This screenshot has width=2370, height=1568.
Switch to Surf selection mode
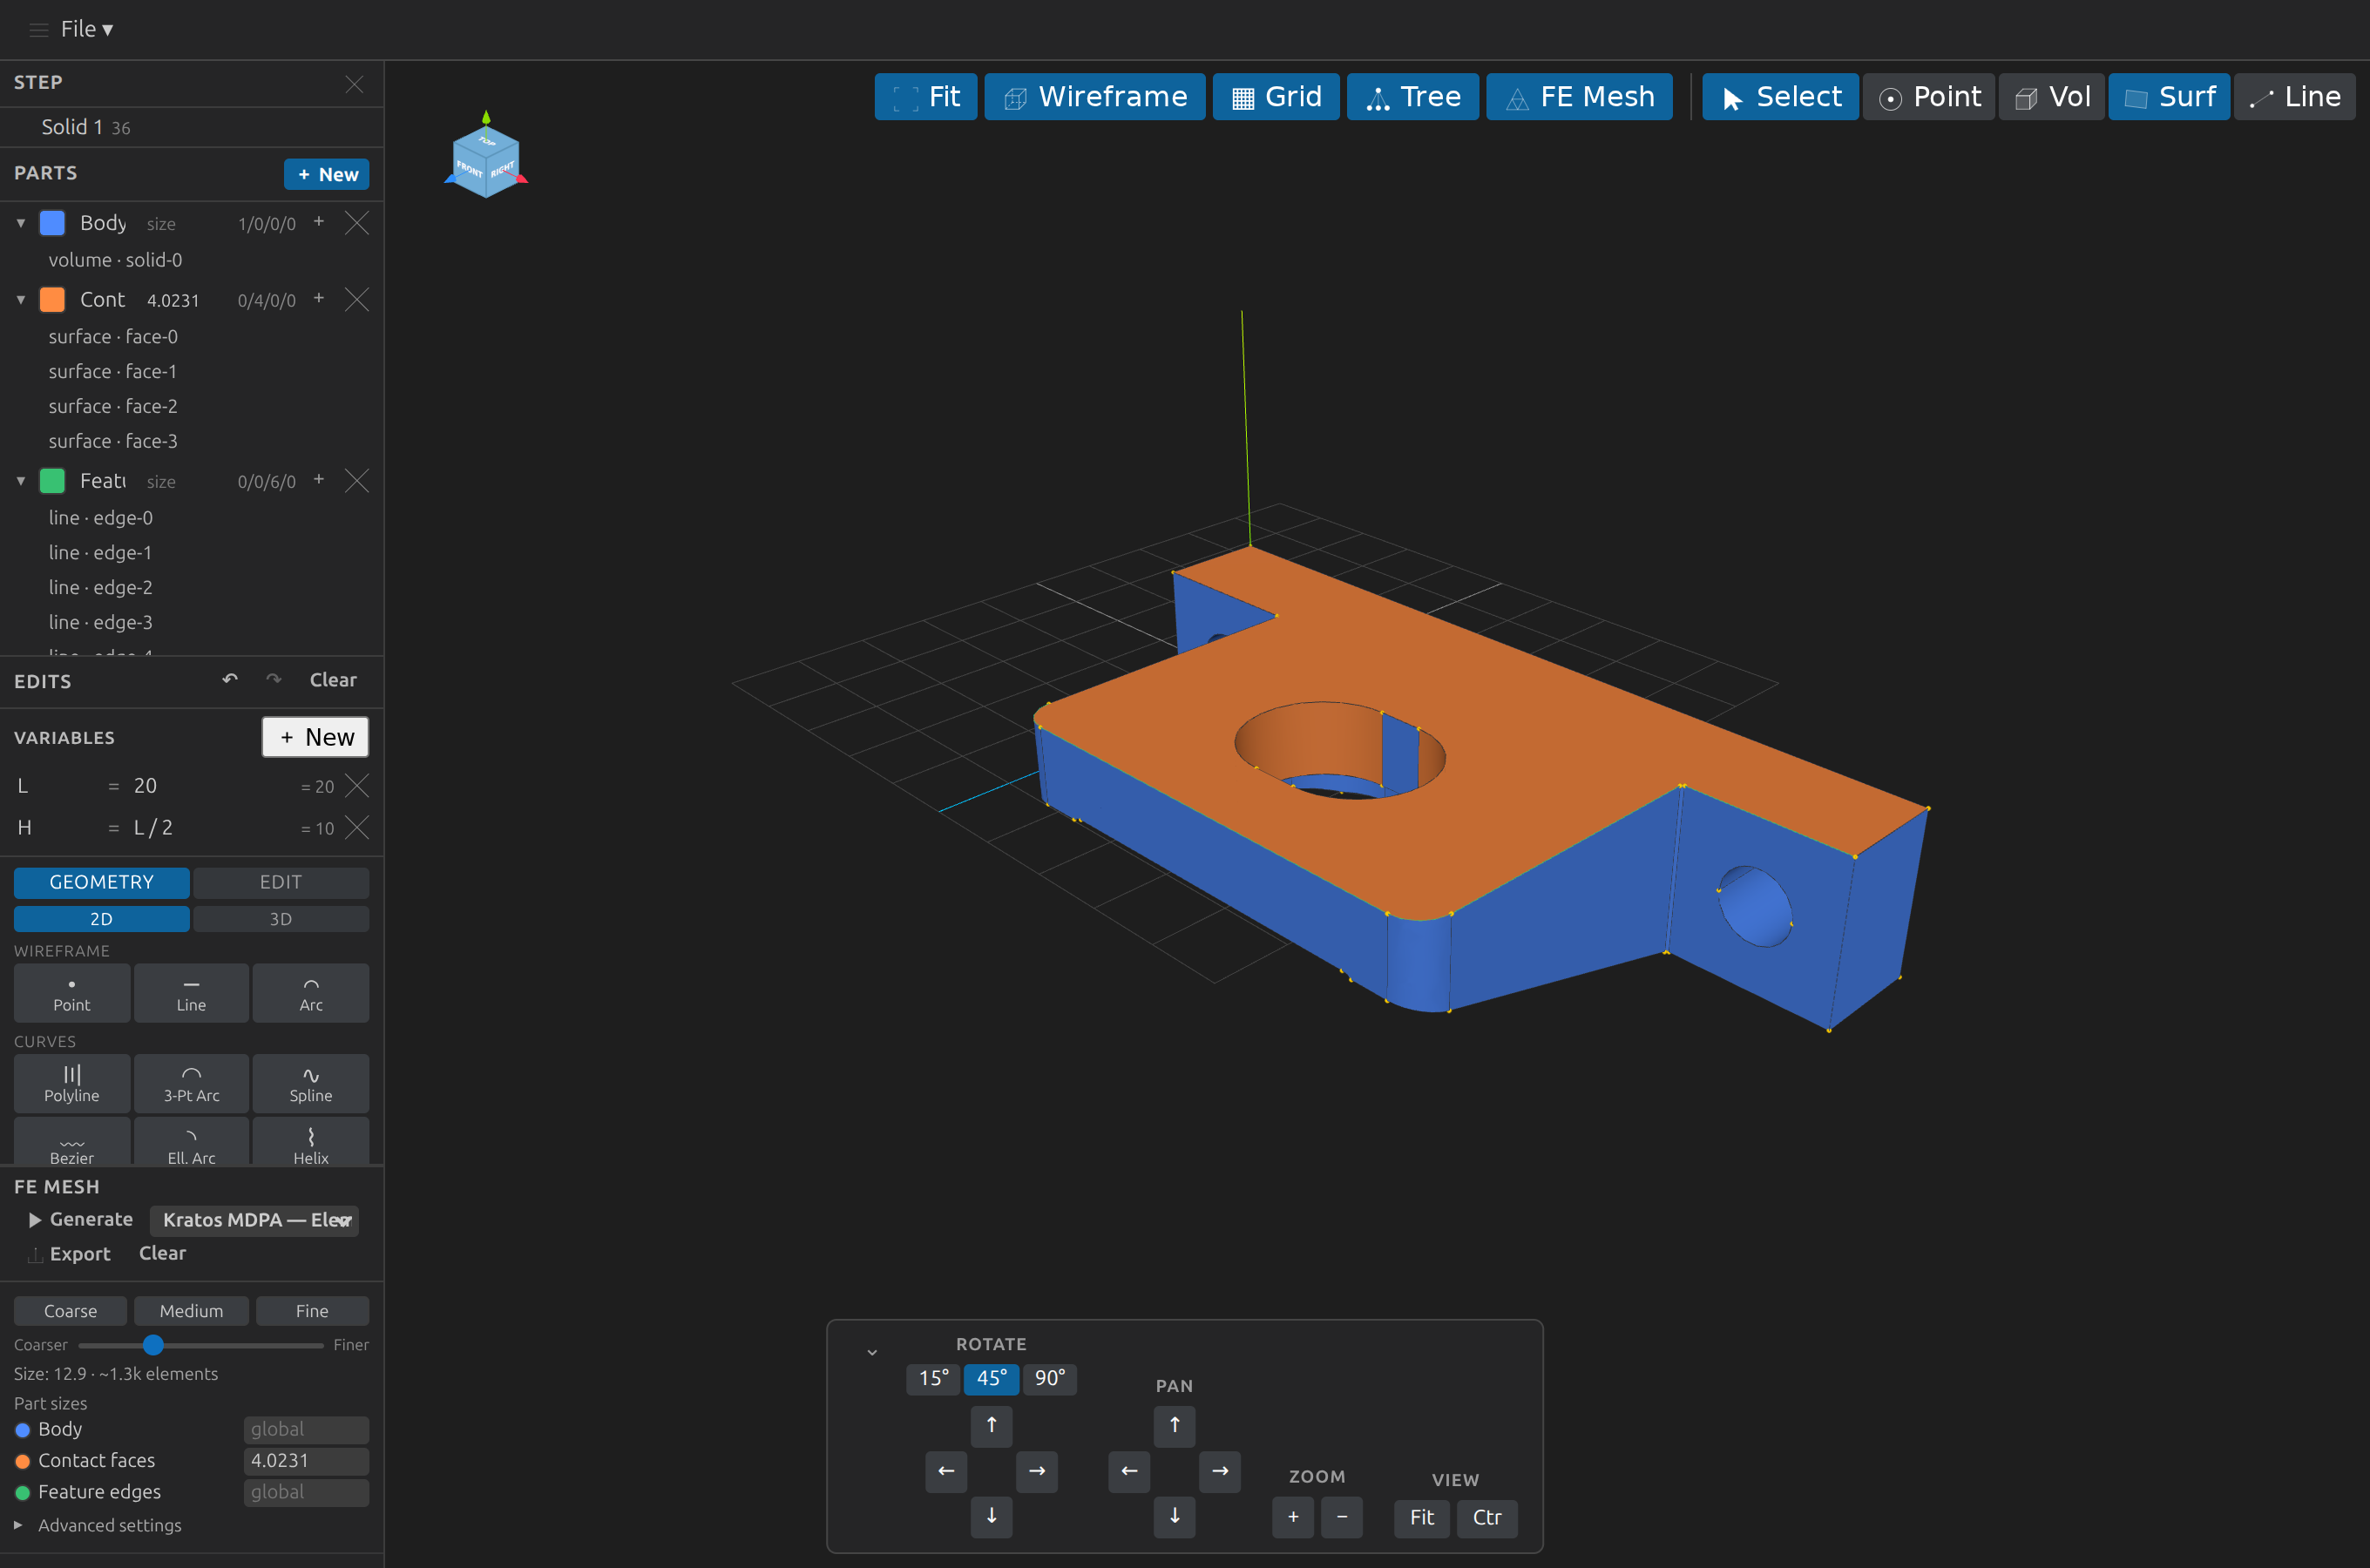pyautogui.click(x=2169, y=97)
